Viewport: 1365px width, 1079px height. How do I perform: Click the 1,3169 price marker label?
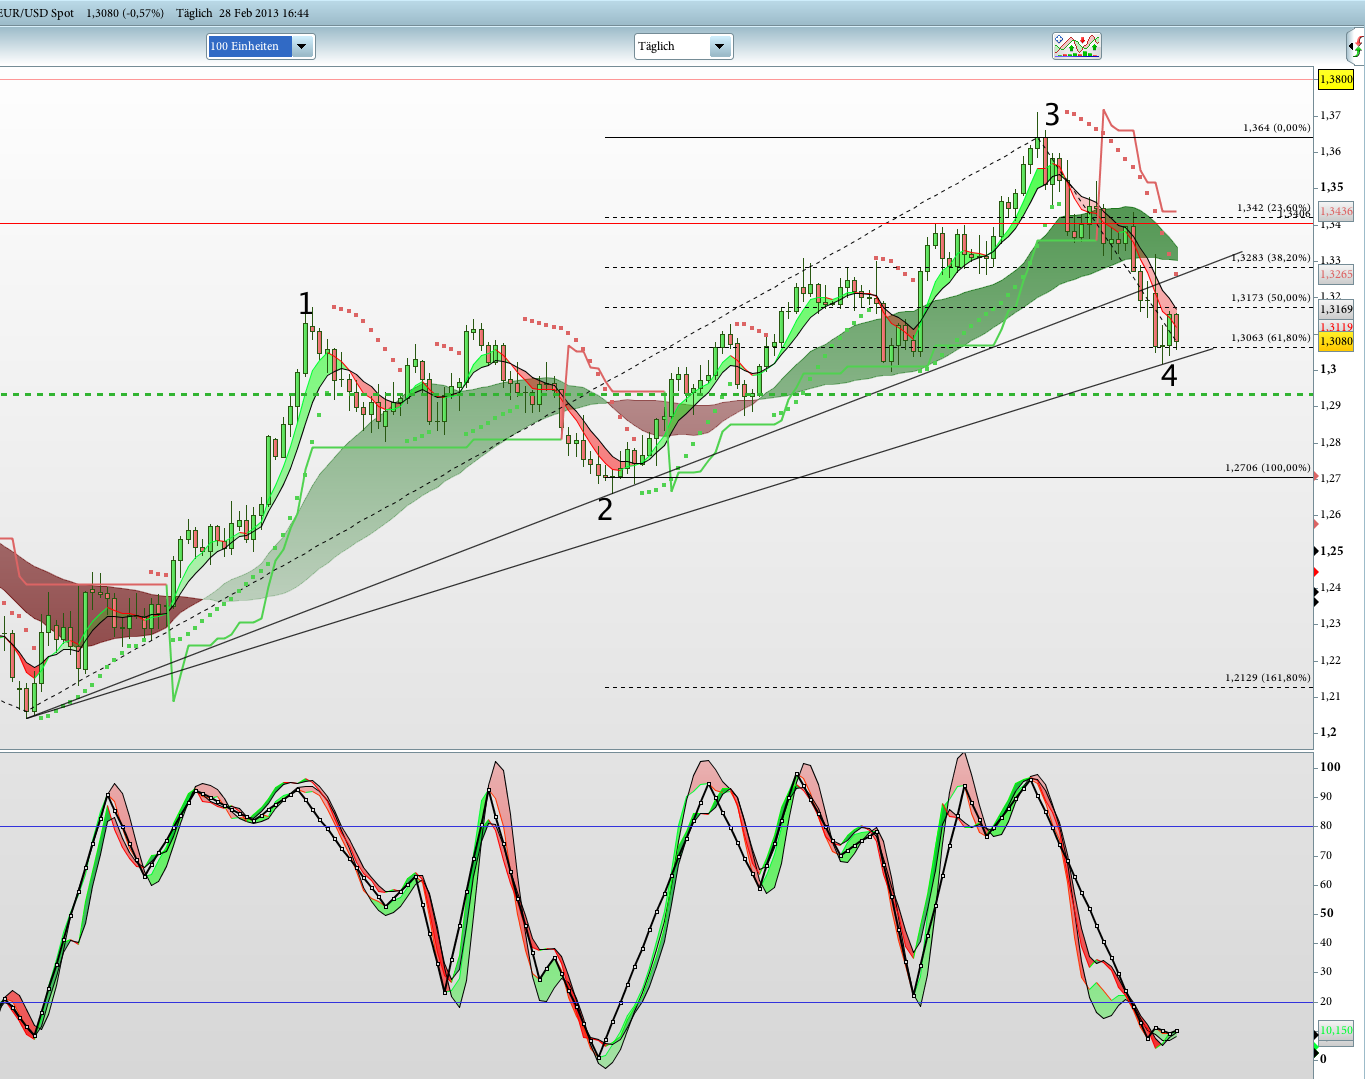[x=1335, y=309]
